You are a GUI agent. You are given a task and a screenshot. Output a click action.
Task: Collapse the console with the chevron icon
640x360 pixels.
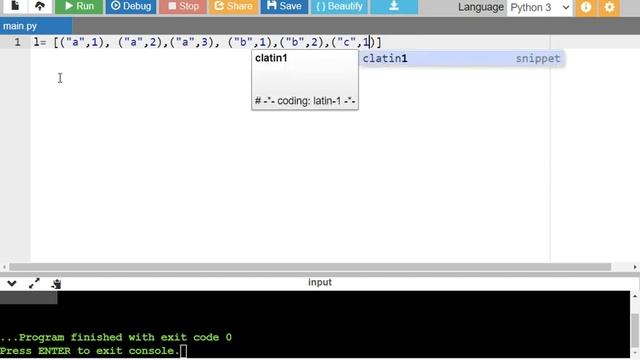click(11, 283)
